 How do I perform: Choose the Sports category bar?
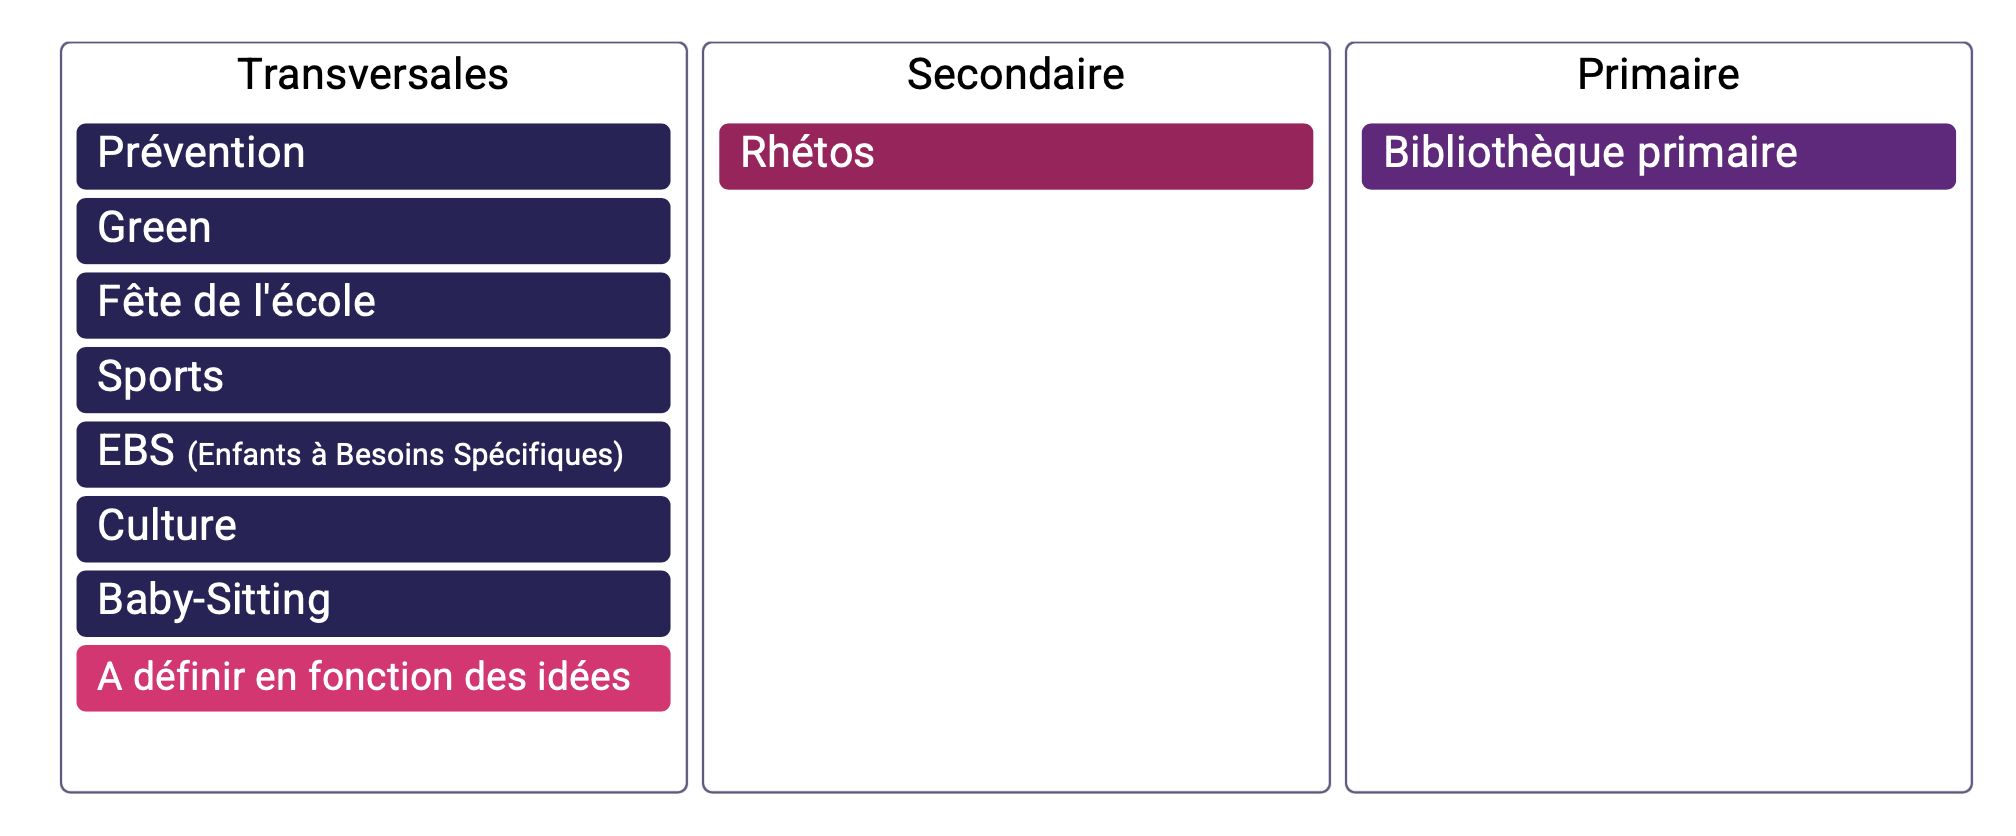[373, 380]
